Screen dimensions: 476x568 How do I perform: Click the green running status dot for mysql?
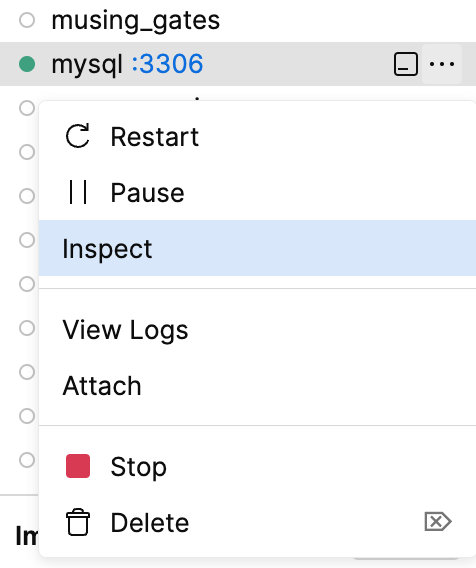pos(27,64)
